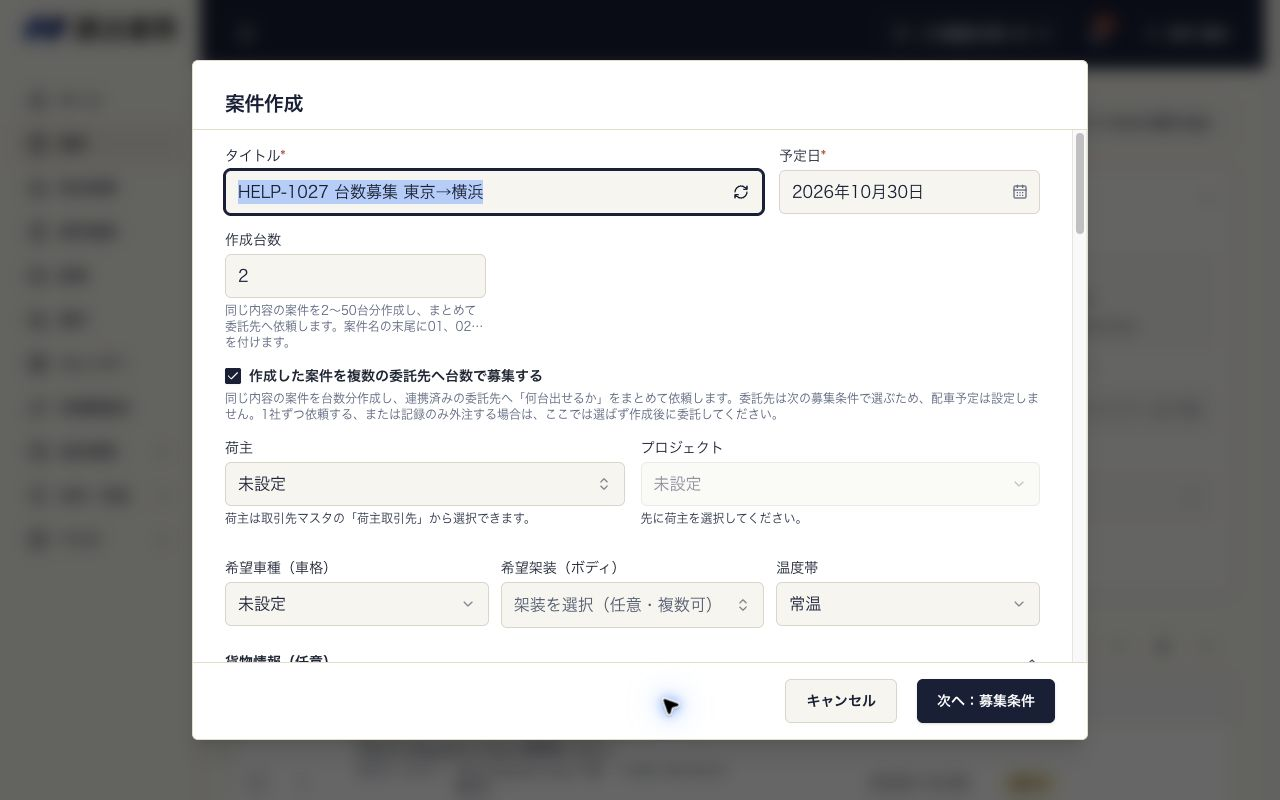Open the 温度帯 dropdown showing 常温
Image resolution: width=1280 pixels, height=800 pixels.
point(908,604)
